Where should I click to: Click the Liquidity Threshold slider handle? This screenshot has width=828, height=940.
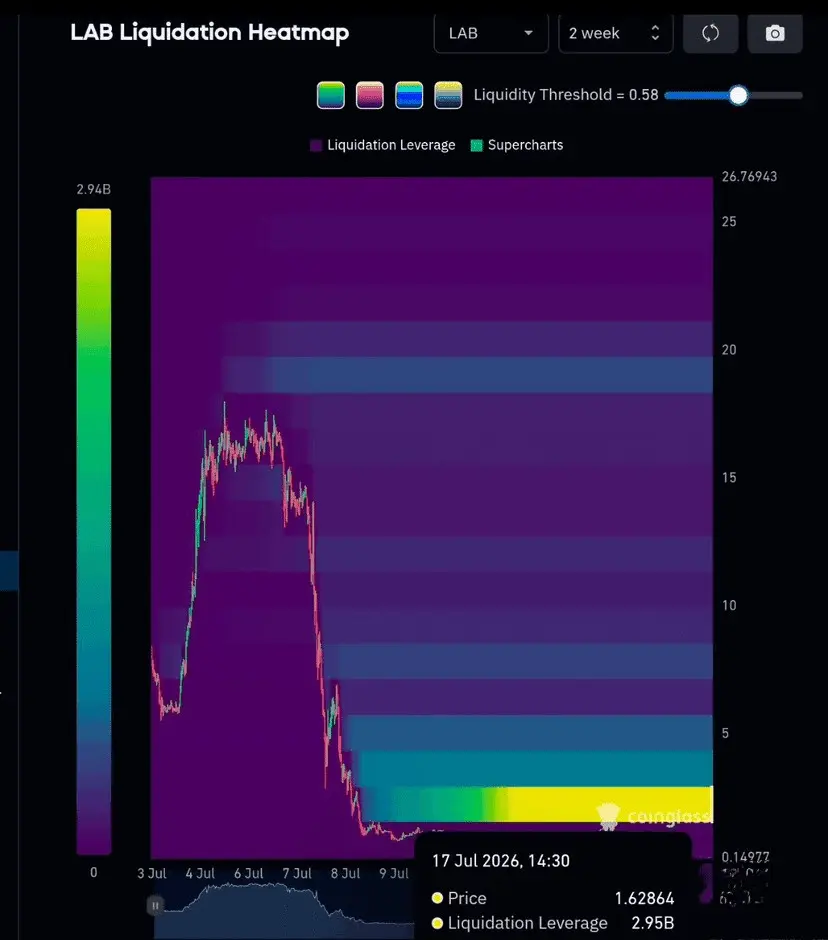[739, 95]
